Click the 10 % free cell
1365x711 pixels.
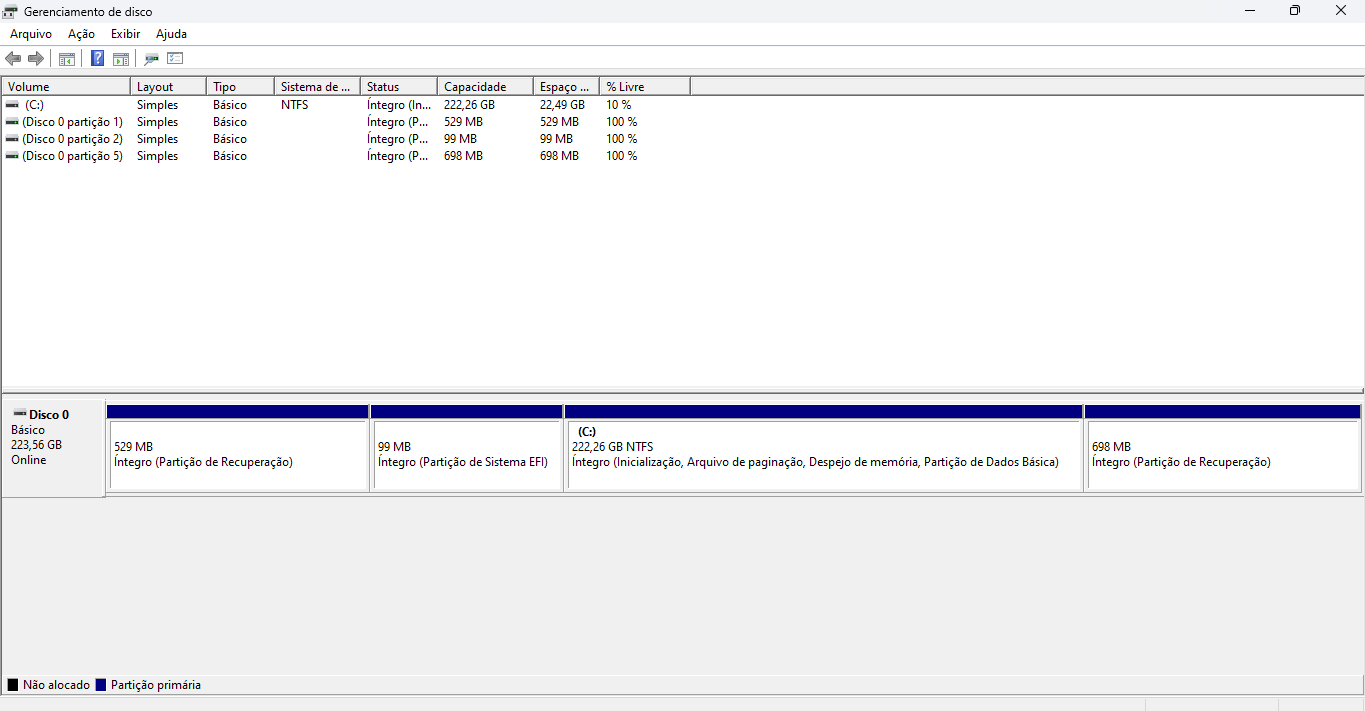[x=619, y=105]
